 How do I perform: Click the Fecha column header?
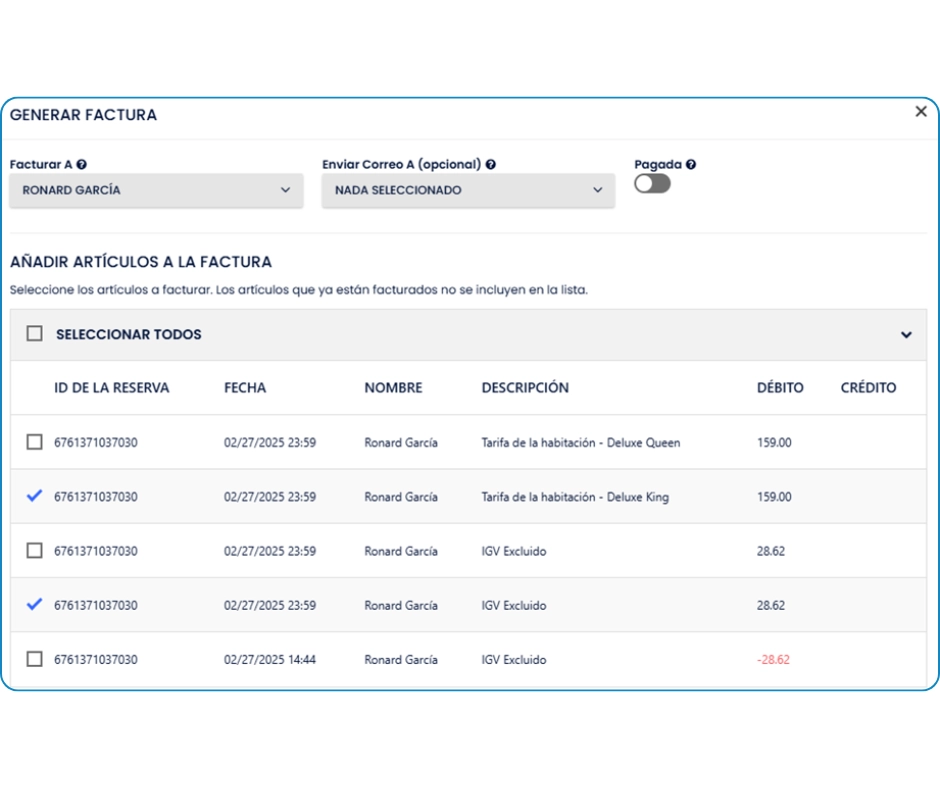coord(245,388)
